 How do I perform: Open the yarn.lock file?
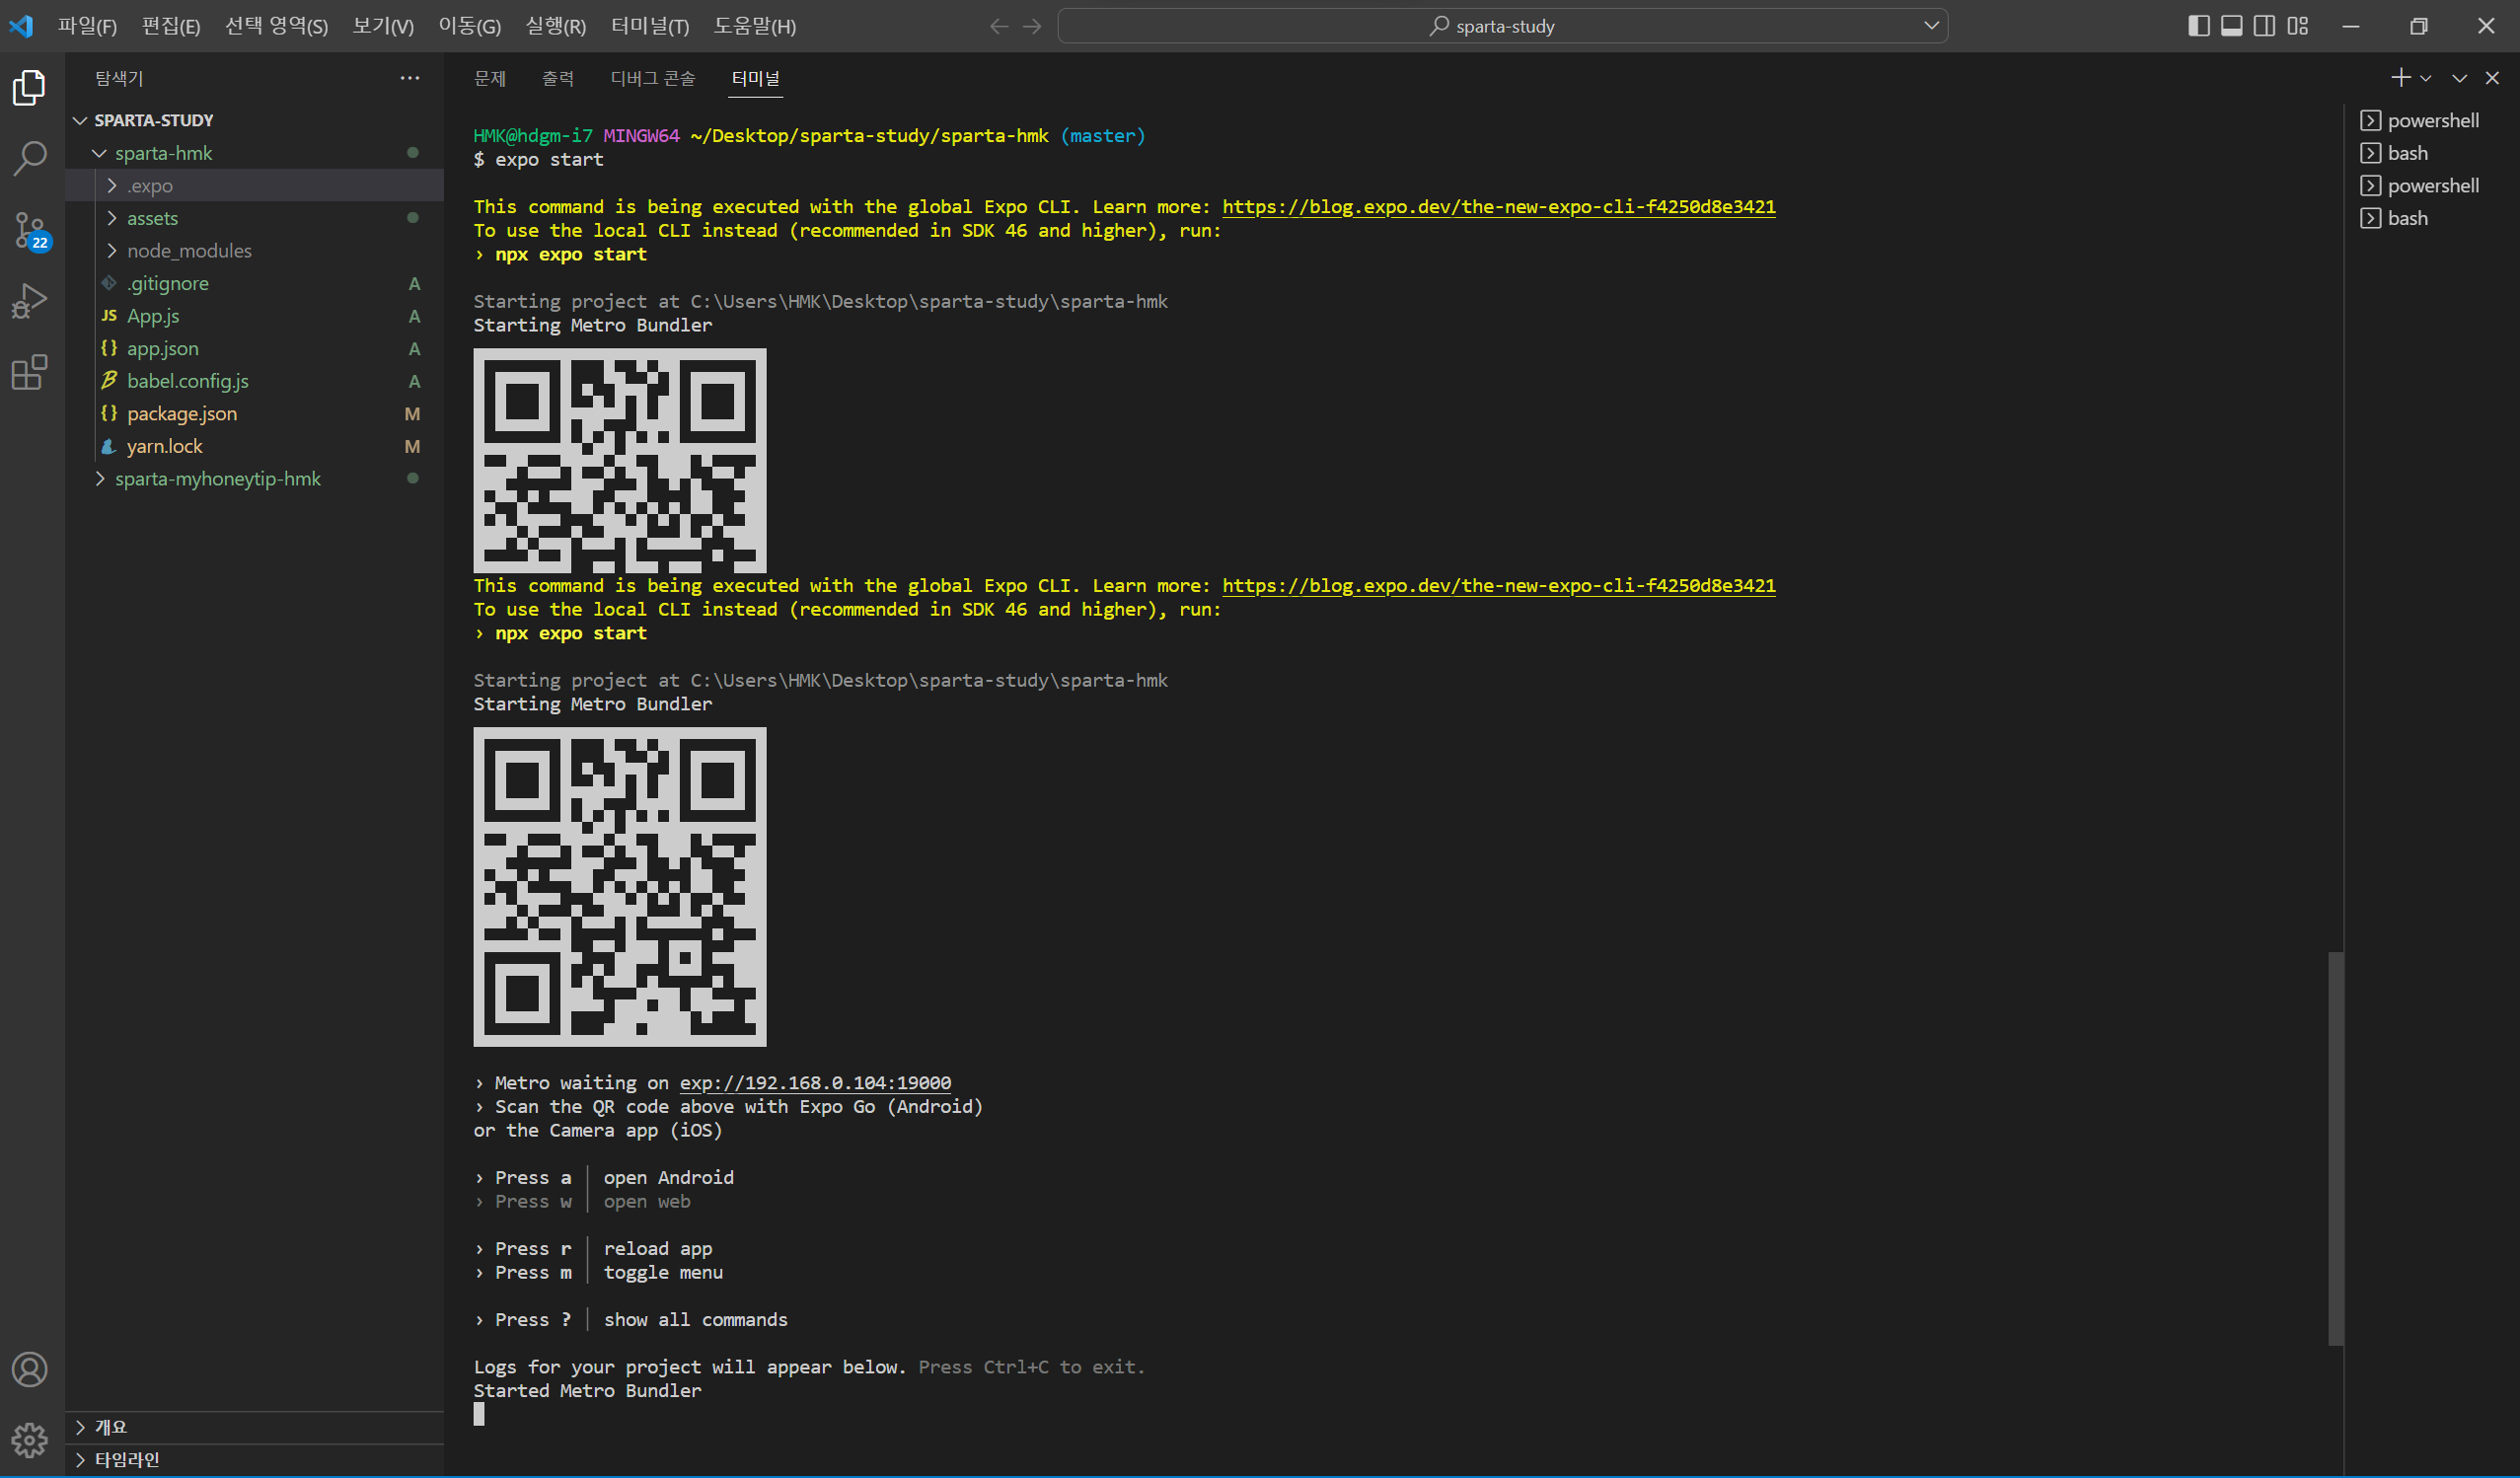(255, 446)
